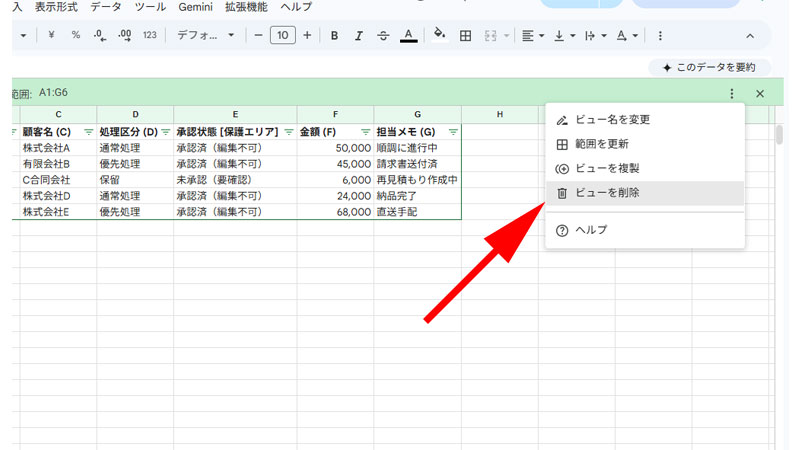Click the cell with amount 50,000
The height and width of the screenshot is (450, 800).
[x=335, y=148]
